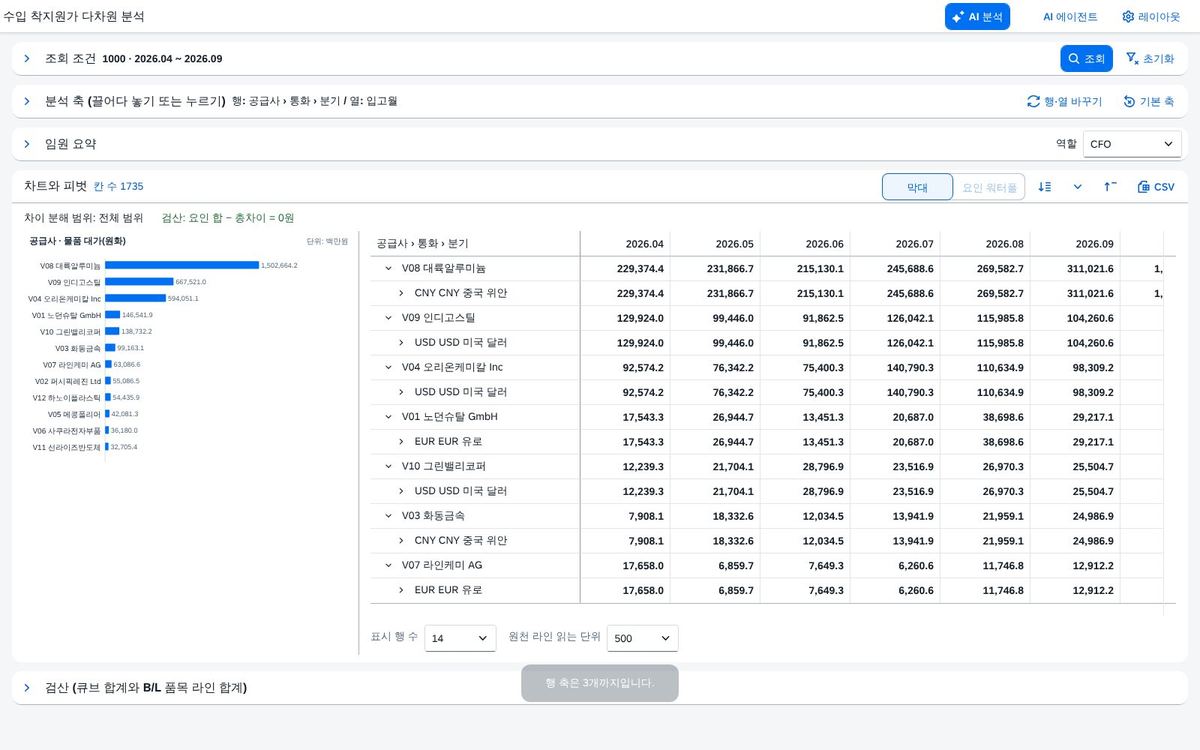Collapse V04 오리온케미칼 Inc row
Screen dimensions: 1200x750
(x=389, y=367)
